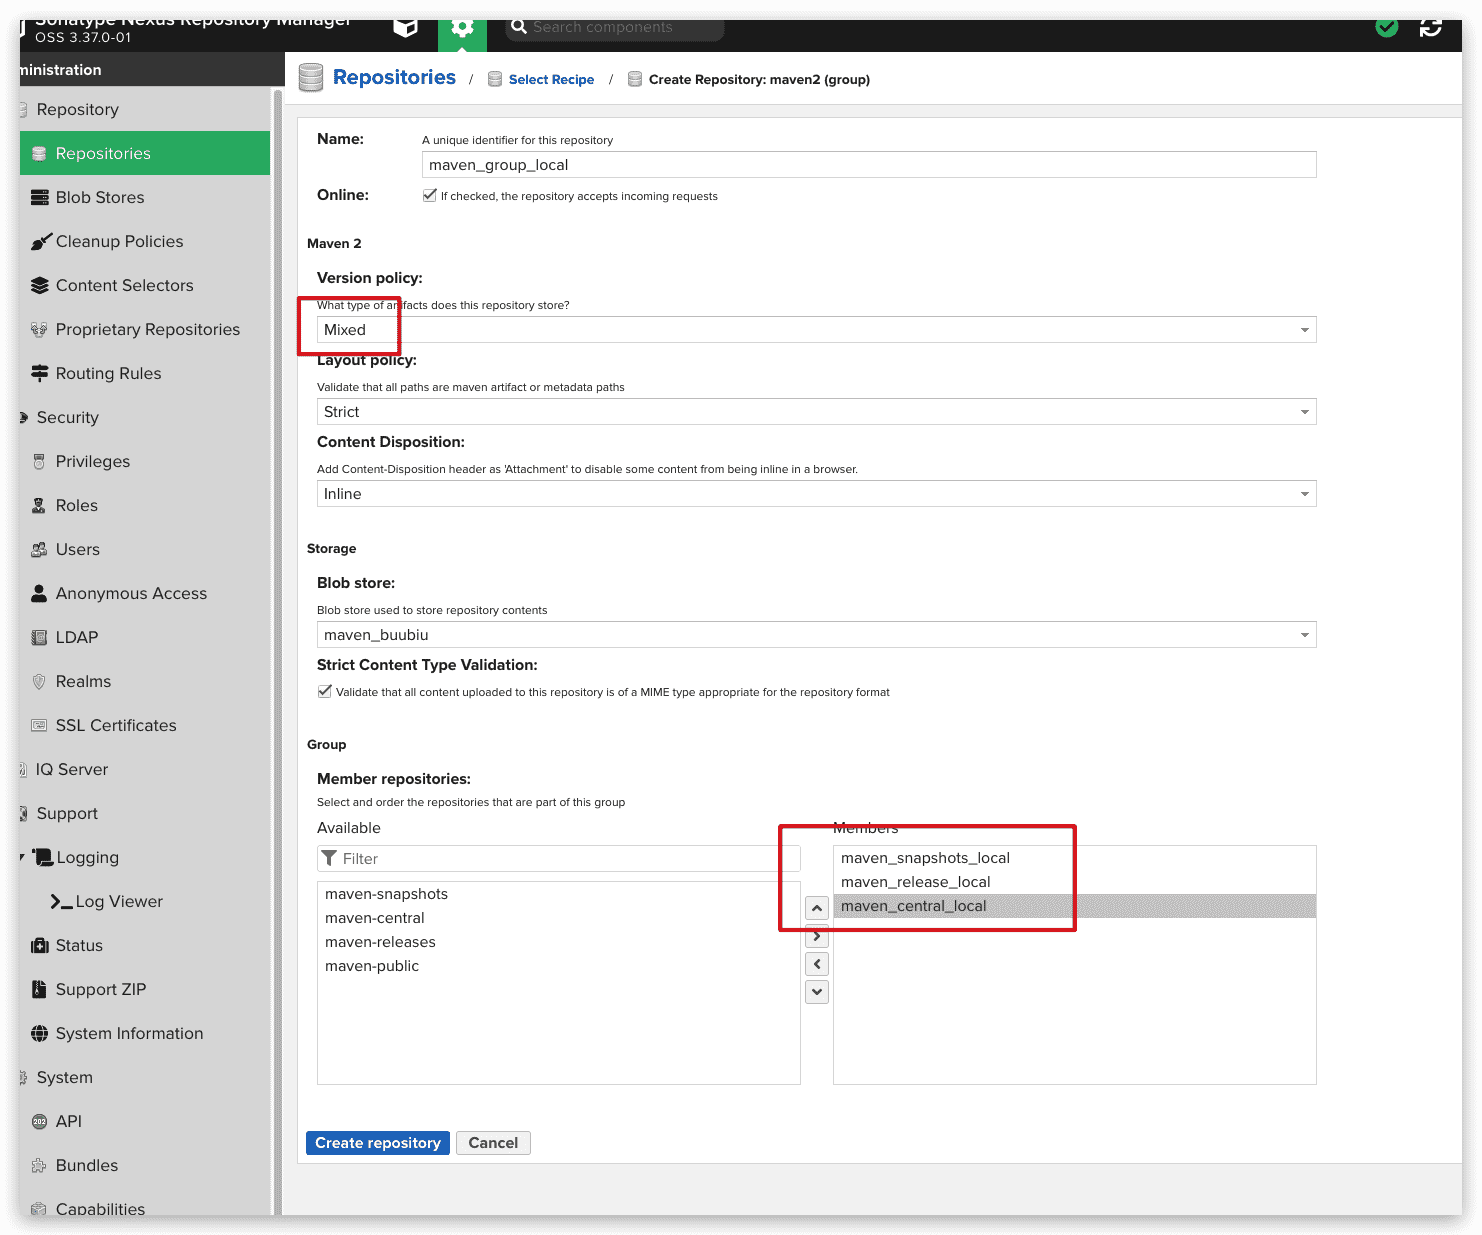Expand the Blob store dropdown
This screenshot has height=1235, width=1482.
click(x=816, y=635)
